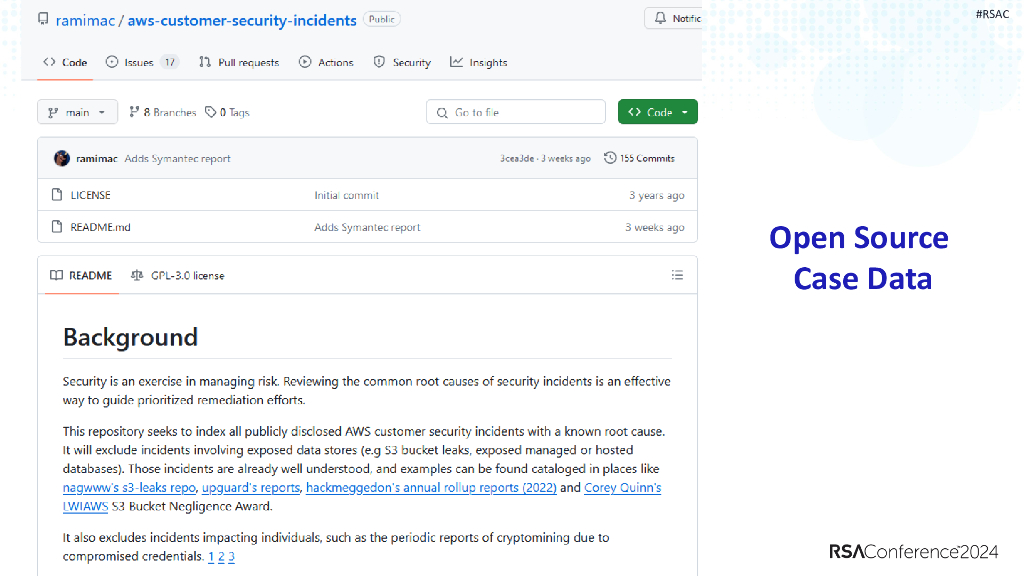Open the Actions tab
1024x576 pixels.
(327, 62)
